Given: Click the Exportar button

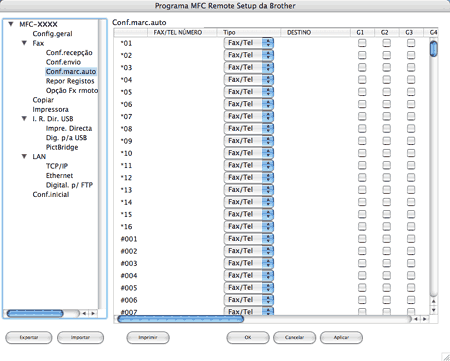Looking at the screenshot, I should (29, 337).
